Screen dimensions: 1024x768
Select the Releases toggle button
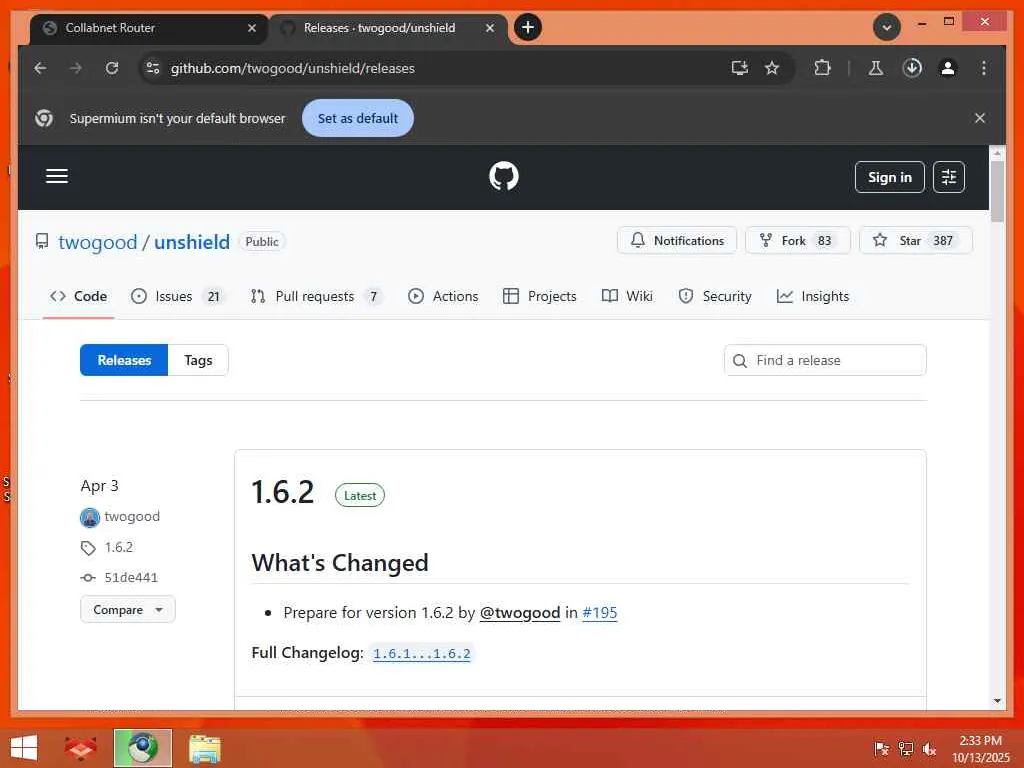[x=124, y=360]
